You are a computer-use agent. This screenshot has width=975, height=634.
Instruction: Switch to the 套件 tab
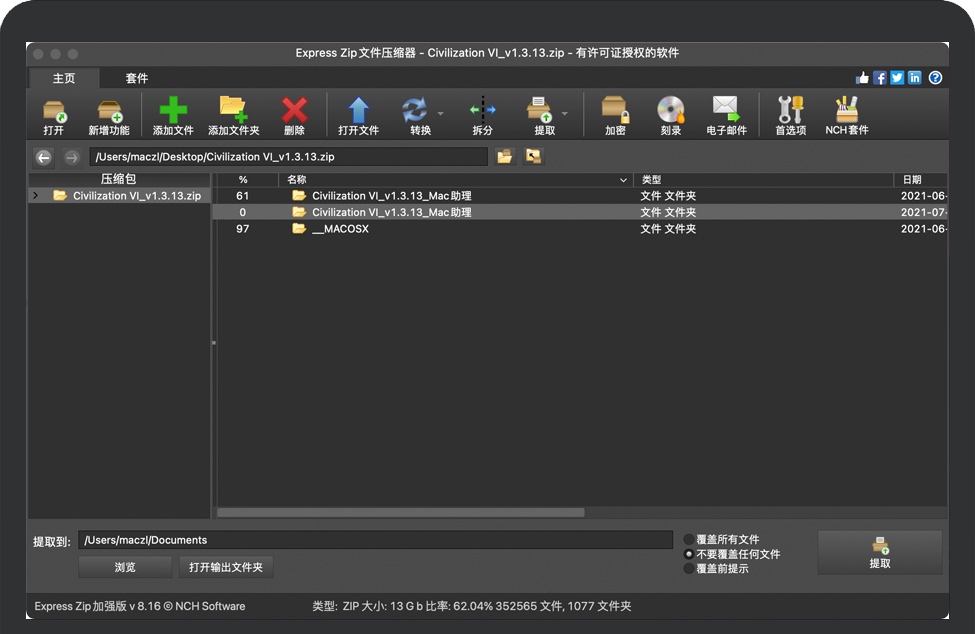tap(137, 77)
